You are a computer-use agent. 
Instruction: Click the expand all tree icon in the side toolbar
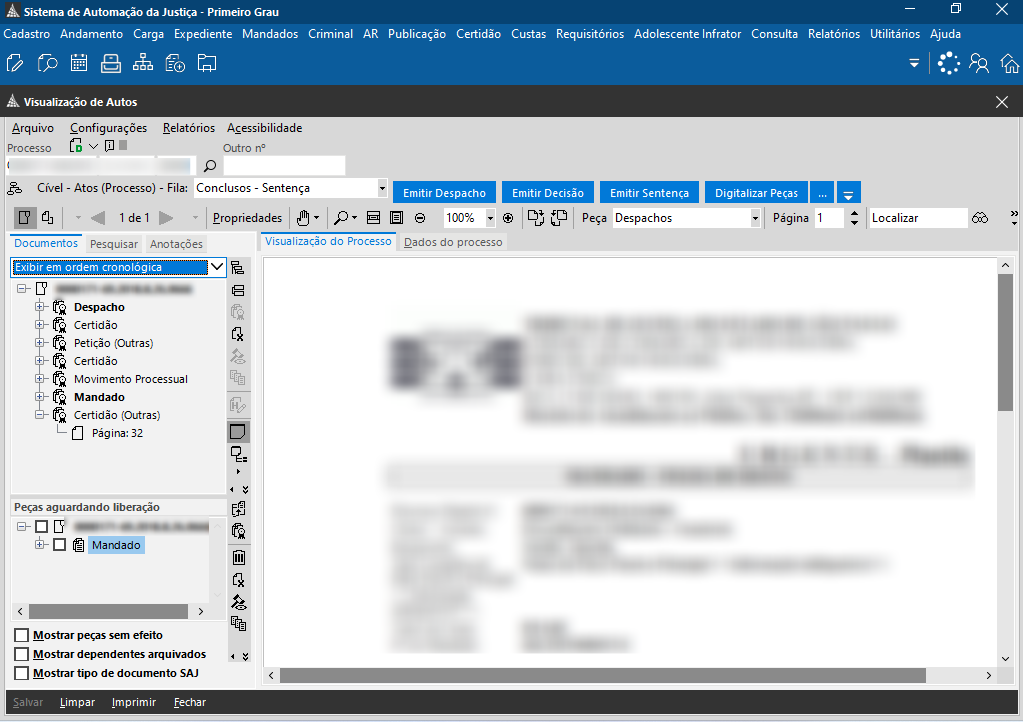click(238, 268)
